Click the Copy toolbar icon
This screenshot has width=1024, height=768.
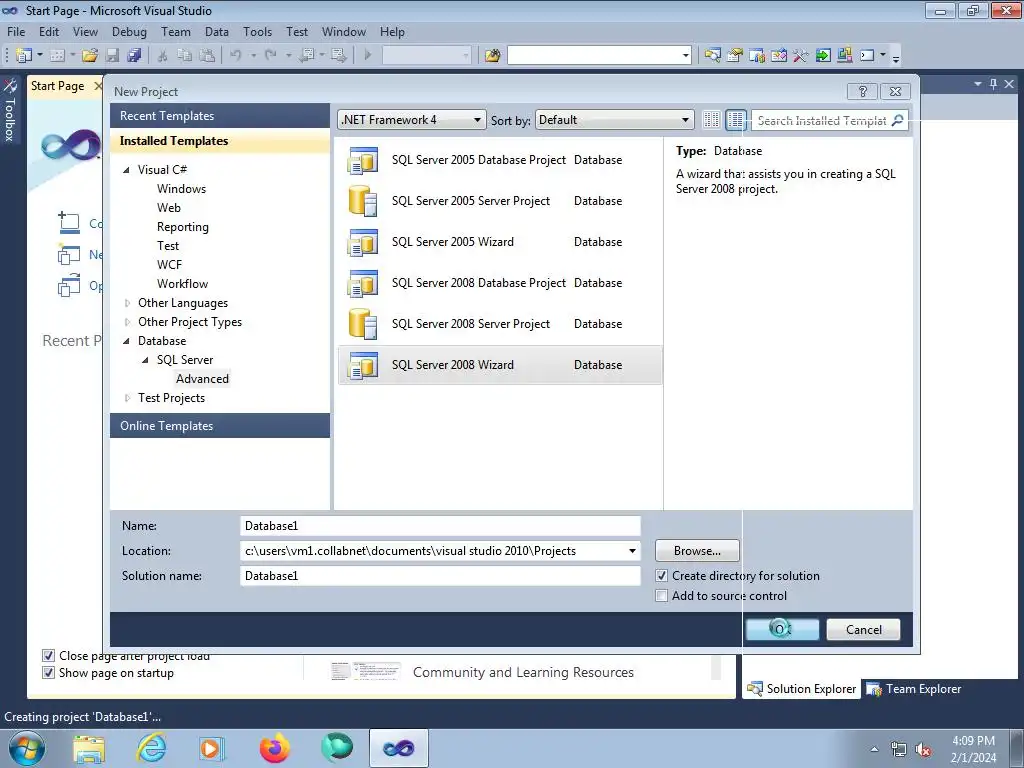pyautogui.click(x=185, y=56)
